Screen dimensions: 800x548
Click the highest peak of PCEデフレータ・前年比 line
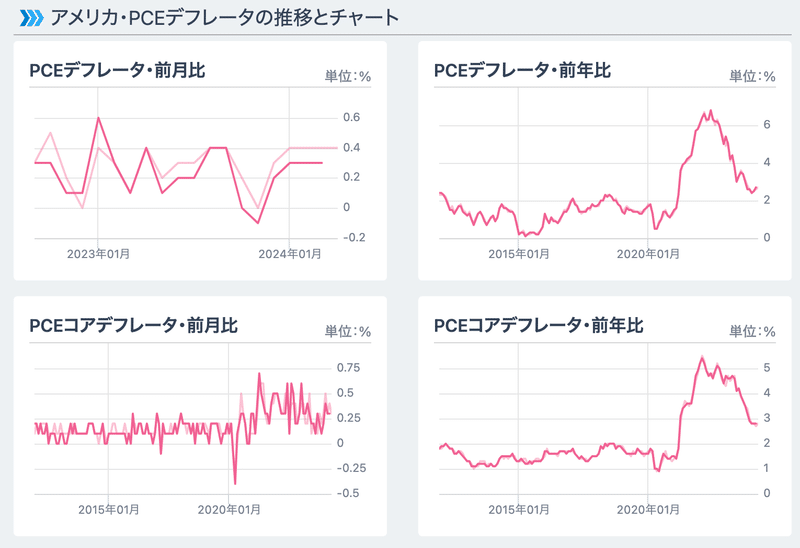tap(711, 111)
